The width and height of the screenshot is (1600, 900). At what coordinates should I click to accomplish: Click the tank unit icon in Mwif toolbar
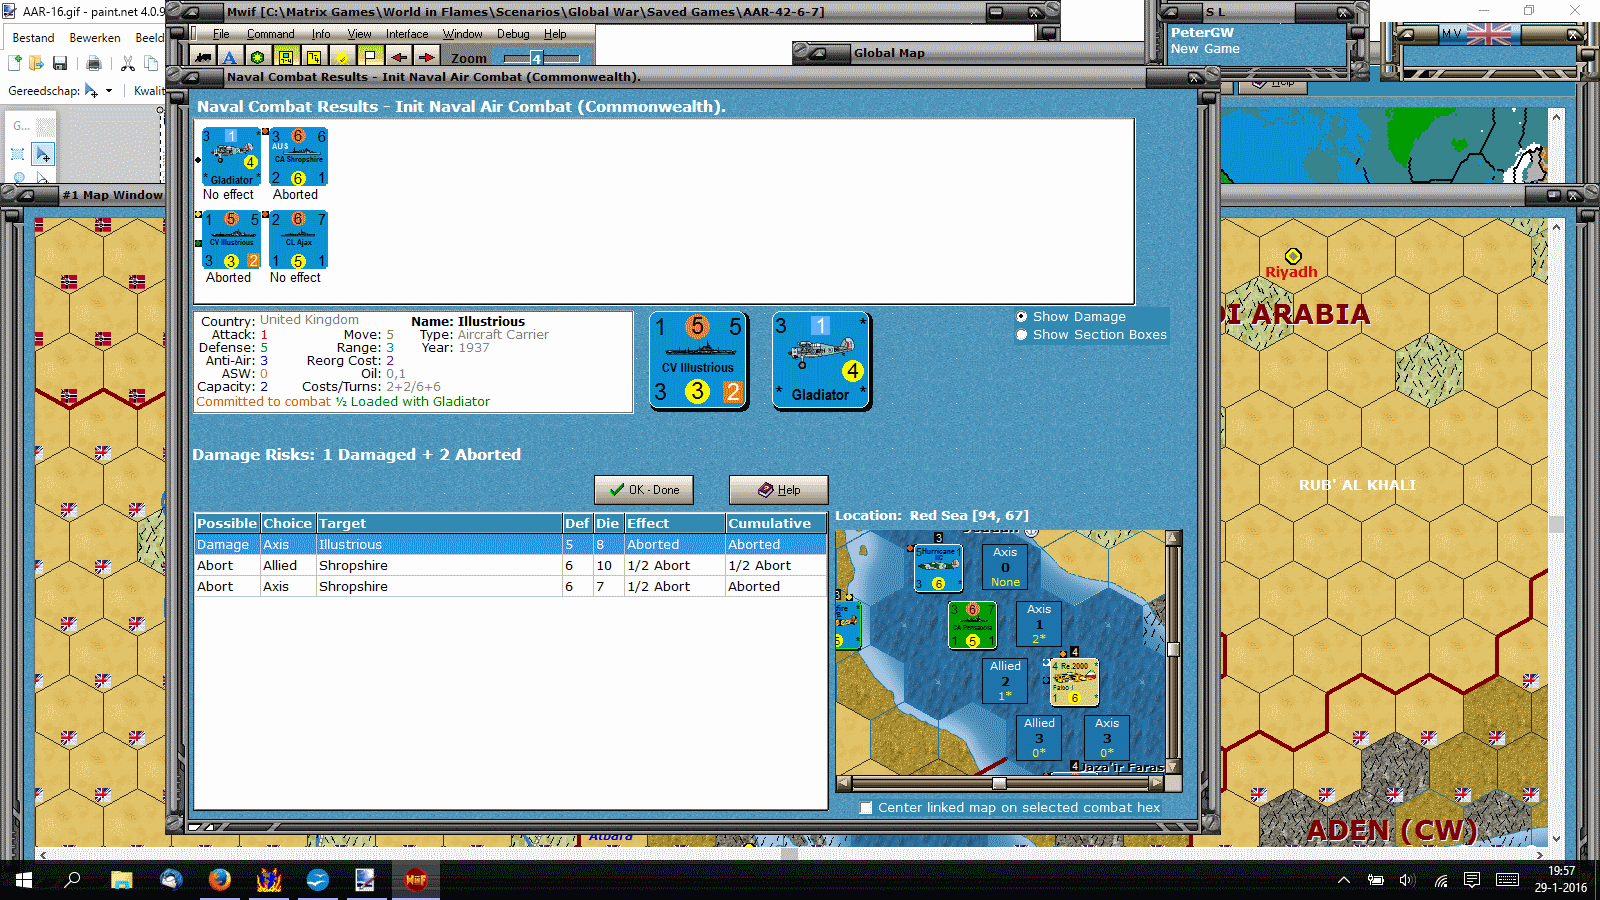pyautogui.click(x=204, y=57)
